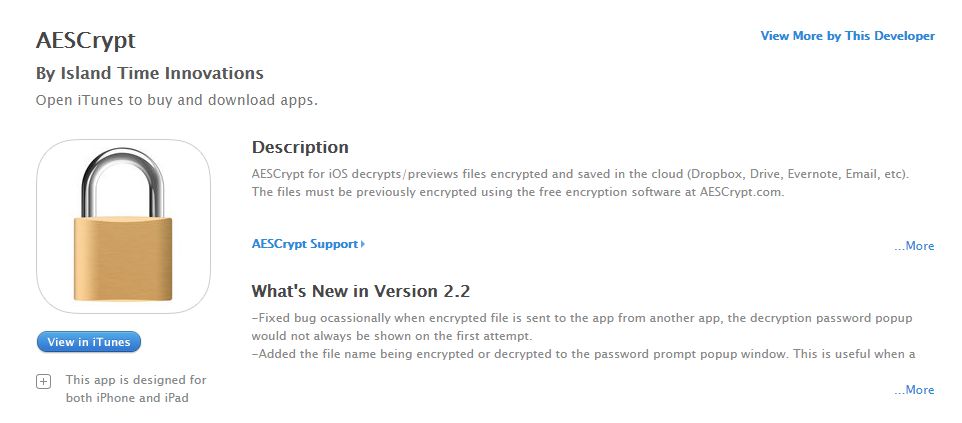The width and height of the screenshot is (962, 423).
Task: Click the Description section heading
Action: [x=300, y=147]
